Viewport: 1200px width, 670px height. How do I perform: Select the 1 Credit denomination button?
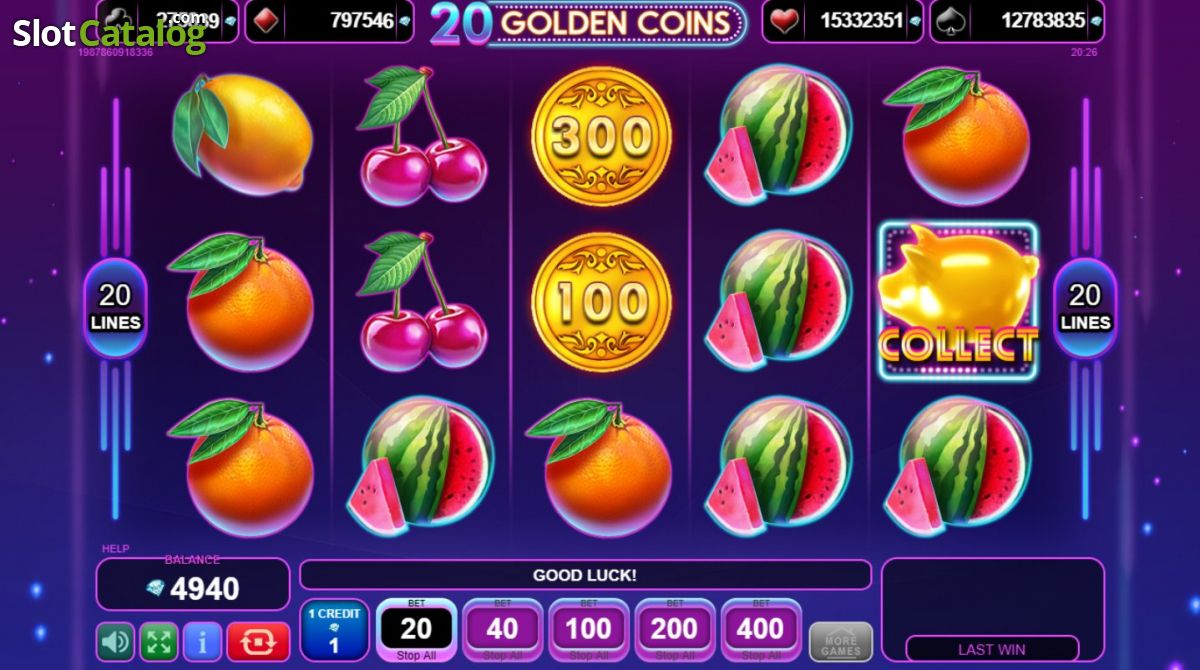point(334,631)
